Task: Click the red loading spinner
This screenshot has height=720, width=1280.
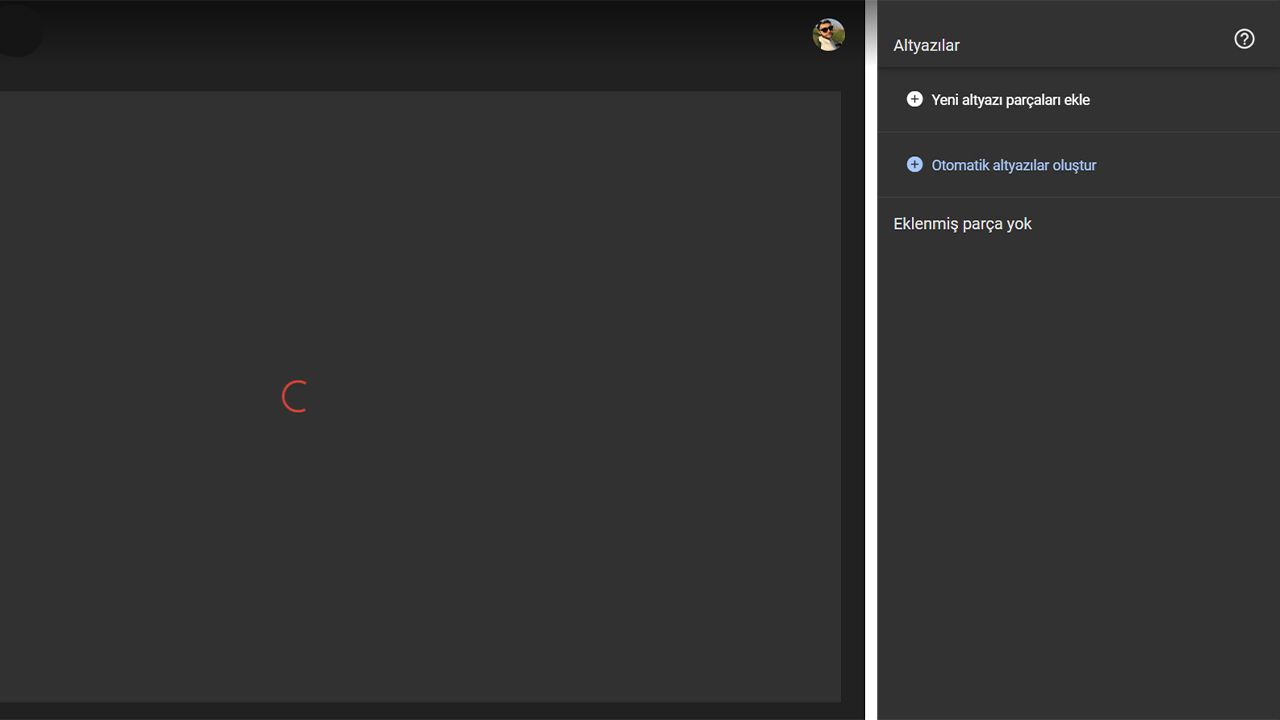Action: click(296, 397)
